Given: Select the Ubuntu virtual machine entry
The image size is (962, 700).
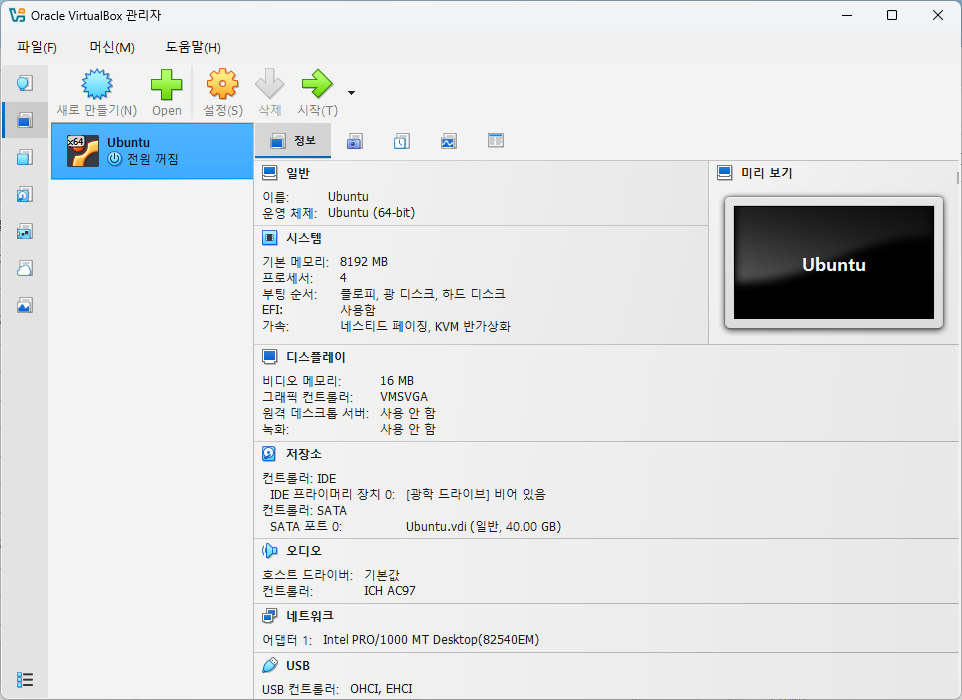Looking at the screenshot, I should (x=152, y=151).
